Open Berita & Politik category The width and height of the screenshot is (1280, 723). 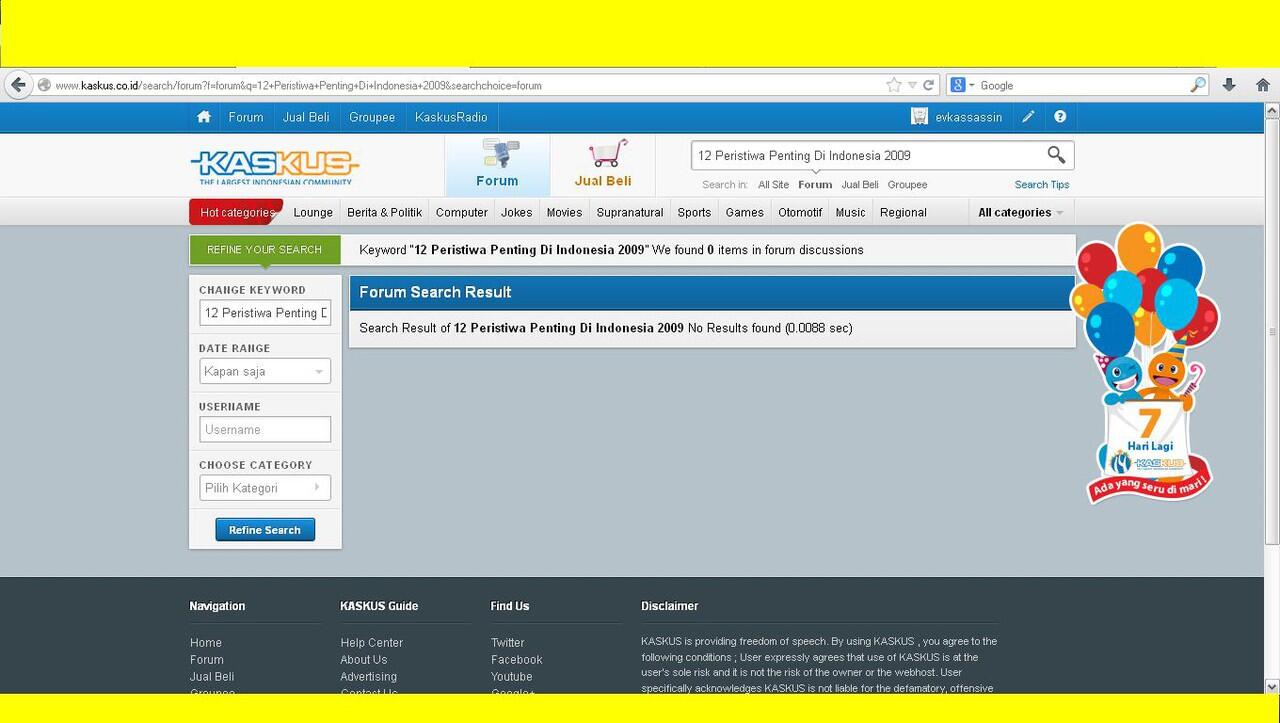click(384, 212)
